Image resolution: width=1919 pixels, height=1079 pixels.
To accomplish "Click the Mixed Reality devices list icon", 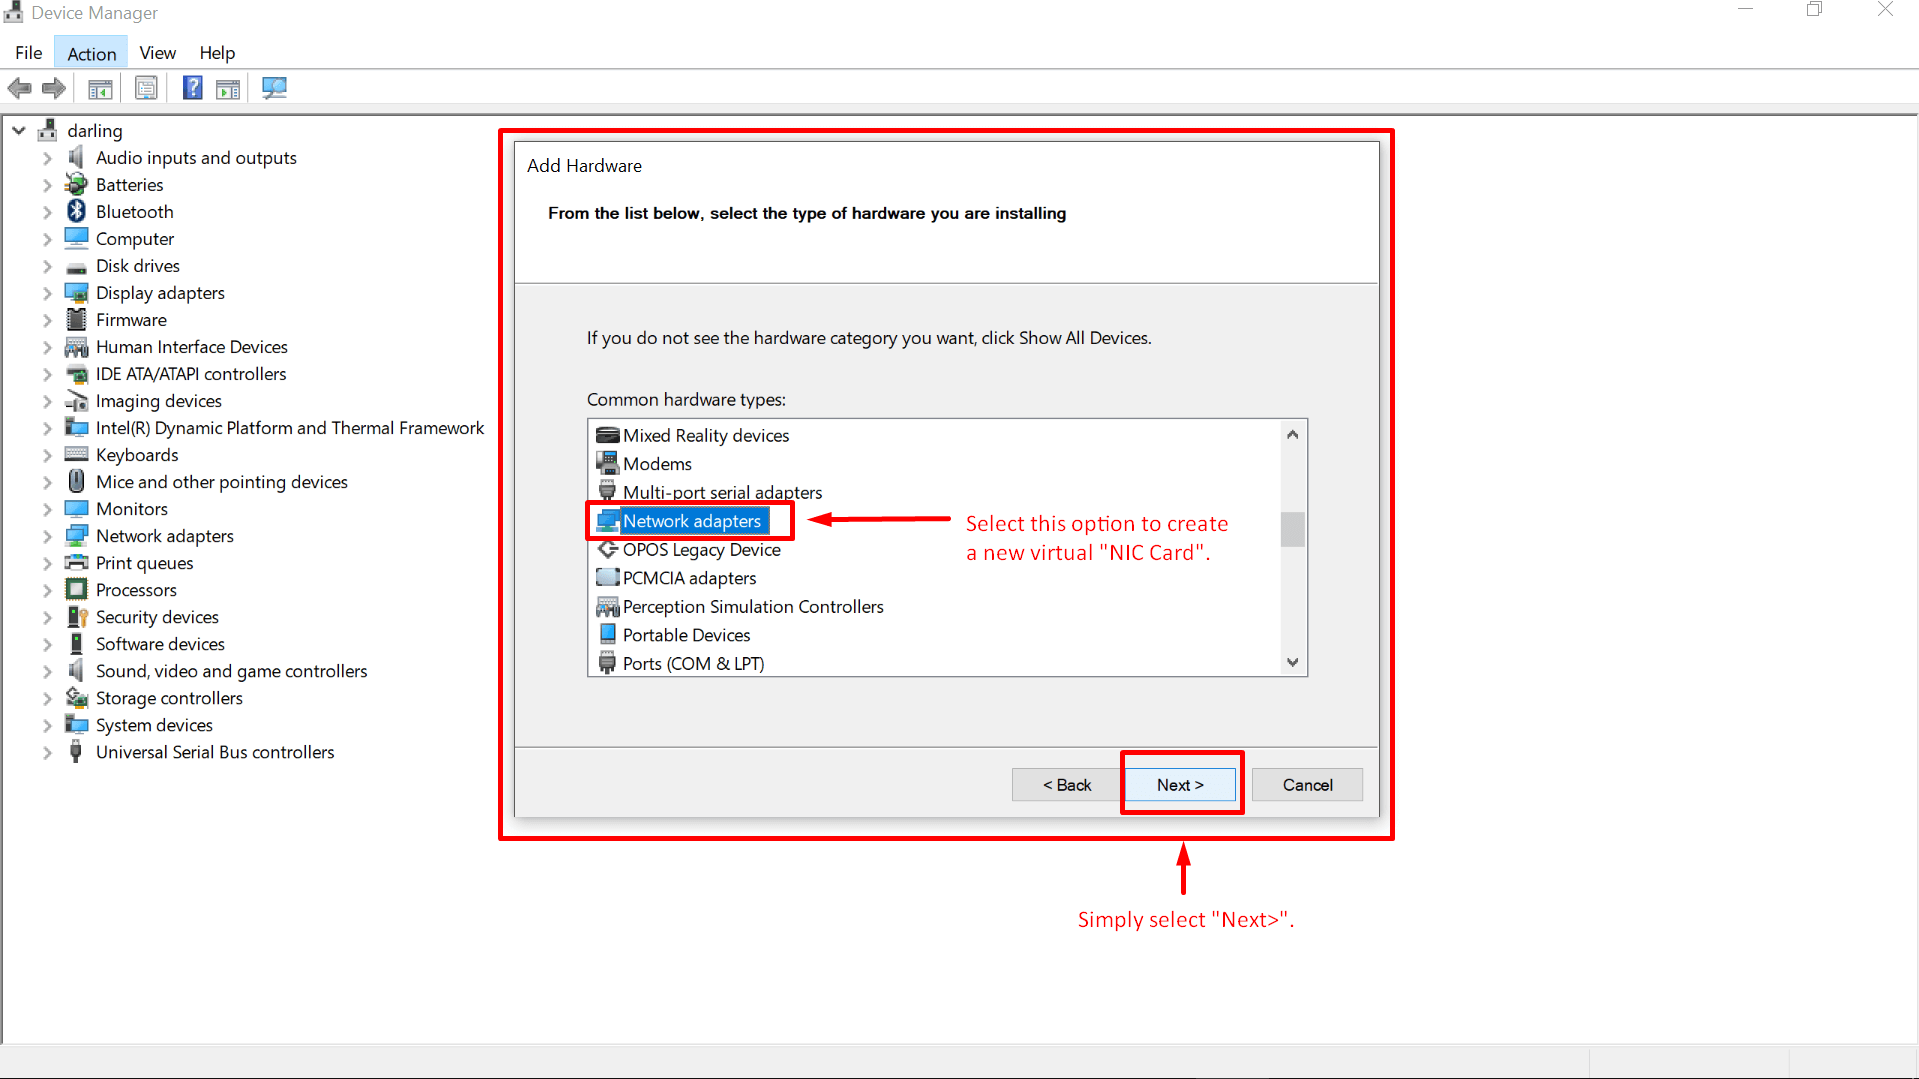I will pos(607,435).
